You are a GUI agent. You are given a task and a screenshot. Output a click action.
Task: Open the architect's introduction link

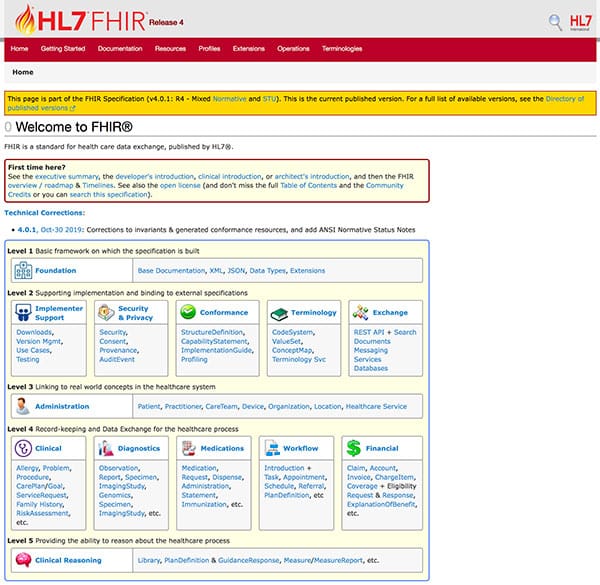pyautogui.click(x=312, y=176)
